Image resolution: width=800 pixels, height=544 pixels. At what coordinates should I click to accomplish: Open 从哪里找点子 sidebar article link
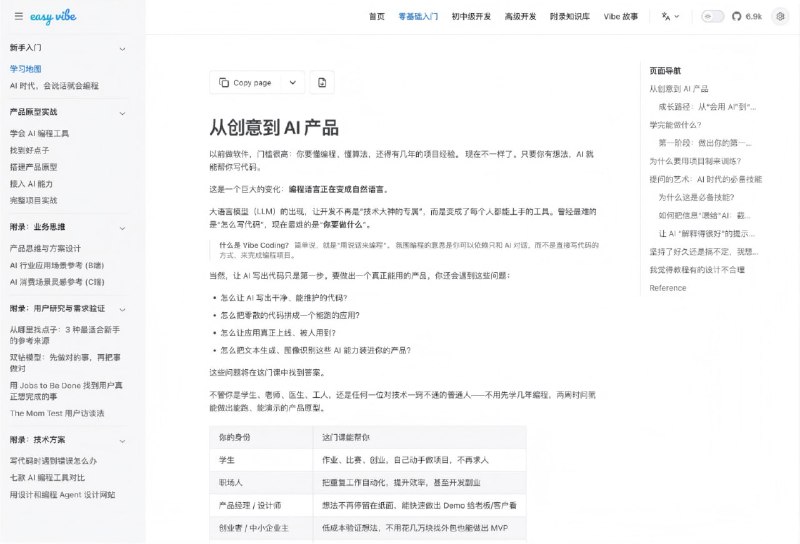click(x=65, y=335)
